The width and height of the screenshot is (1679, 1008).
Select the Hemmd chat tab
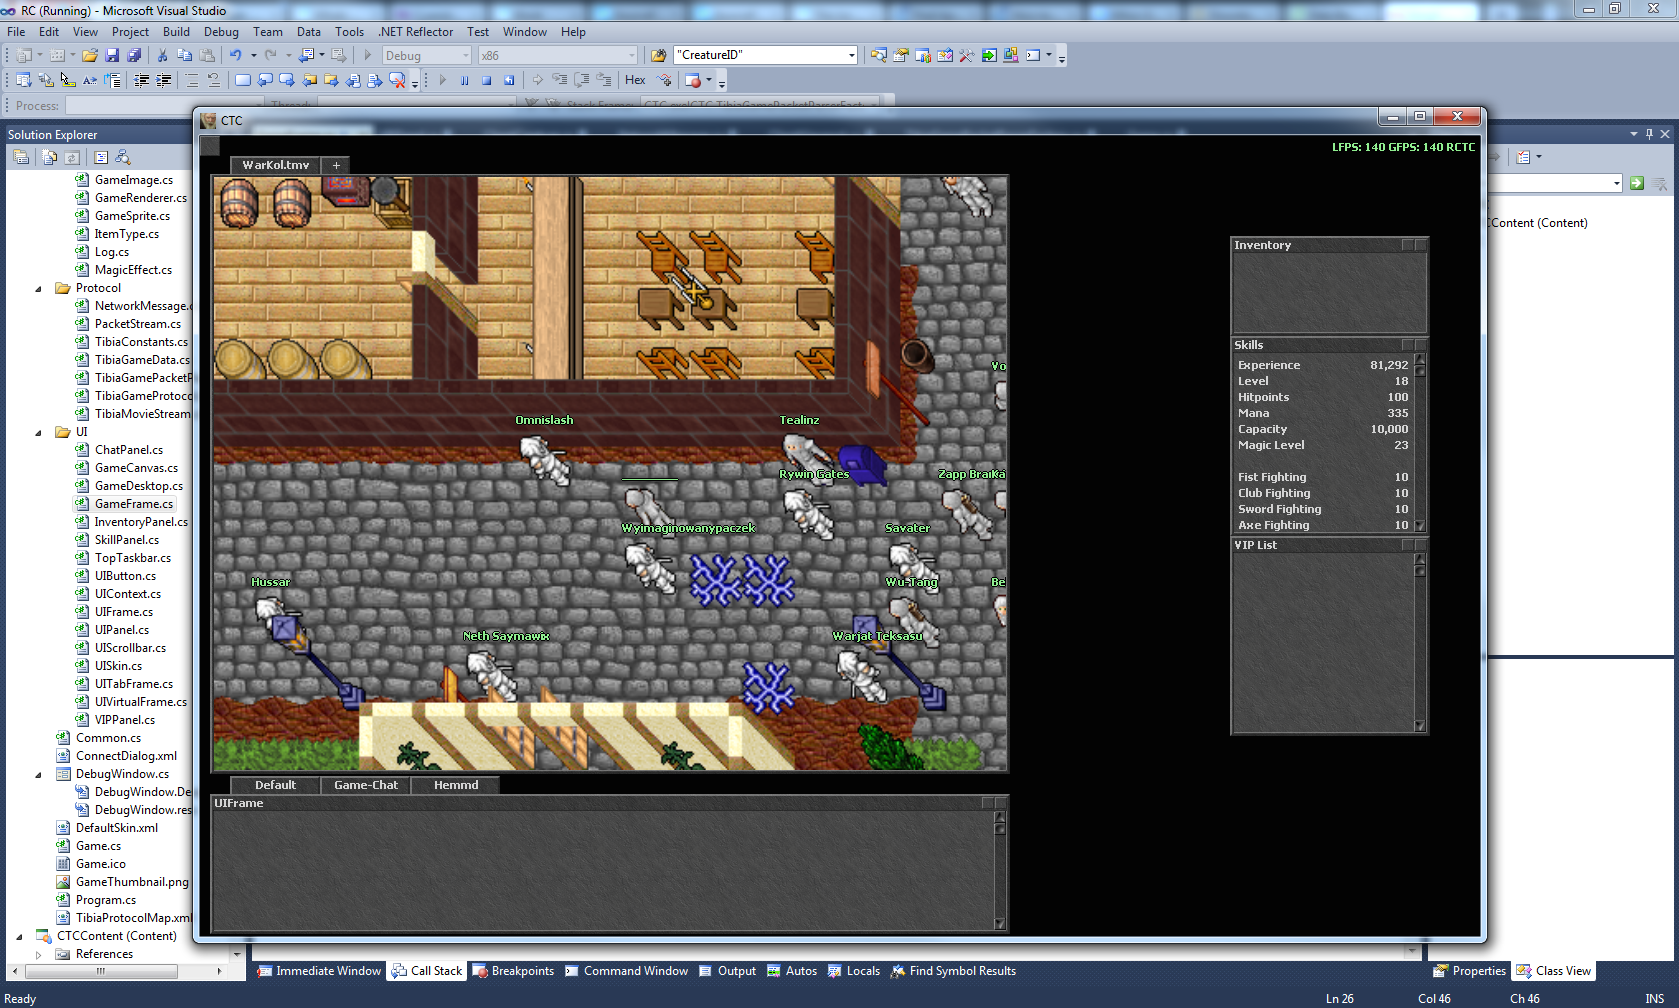click(x=456, y=785)
